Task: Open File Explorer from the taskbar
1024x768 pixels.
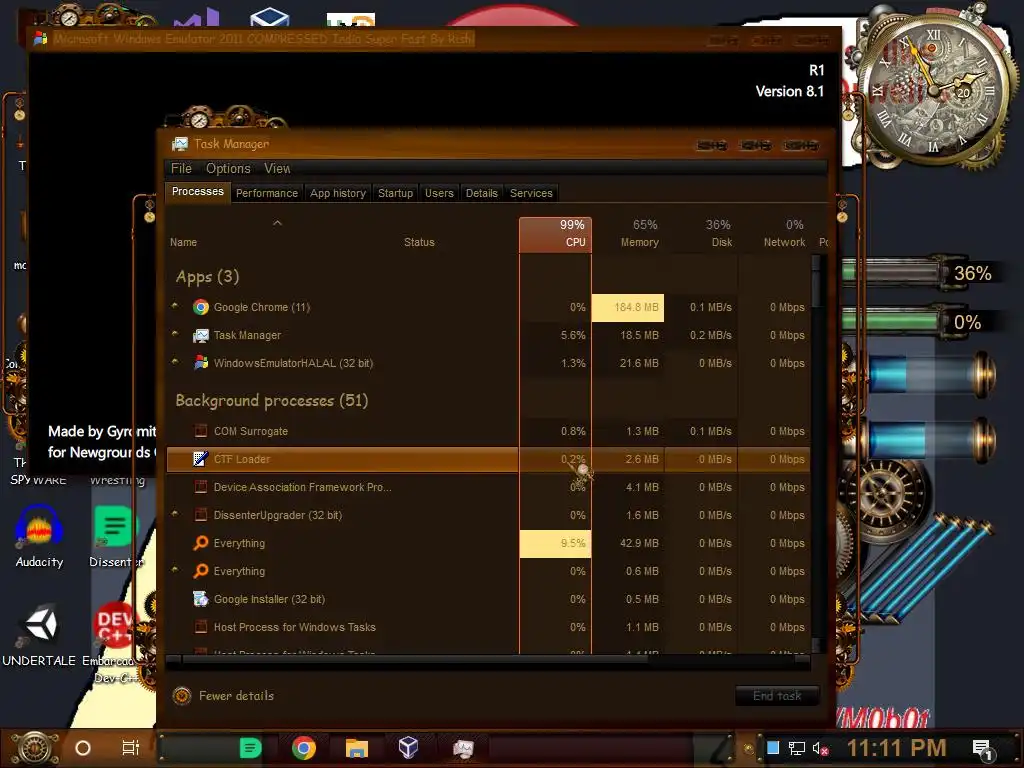Action: [x=357, y=748]
